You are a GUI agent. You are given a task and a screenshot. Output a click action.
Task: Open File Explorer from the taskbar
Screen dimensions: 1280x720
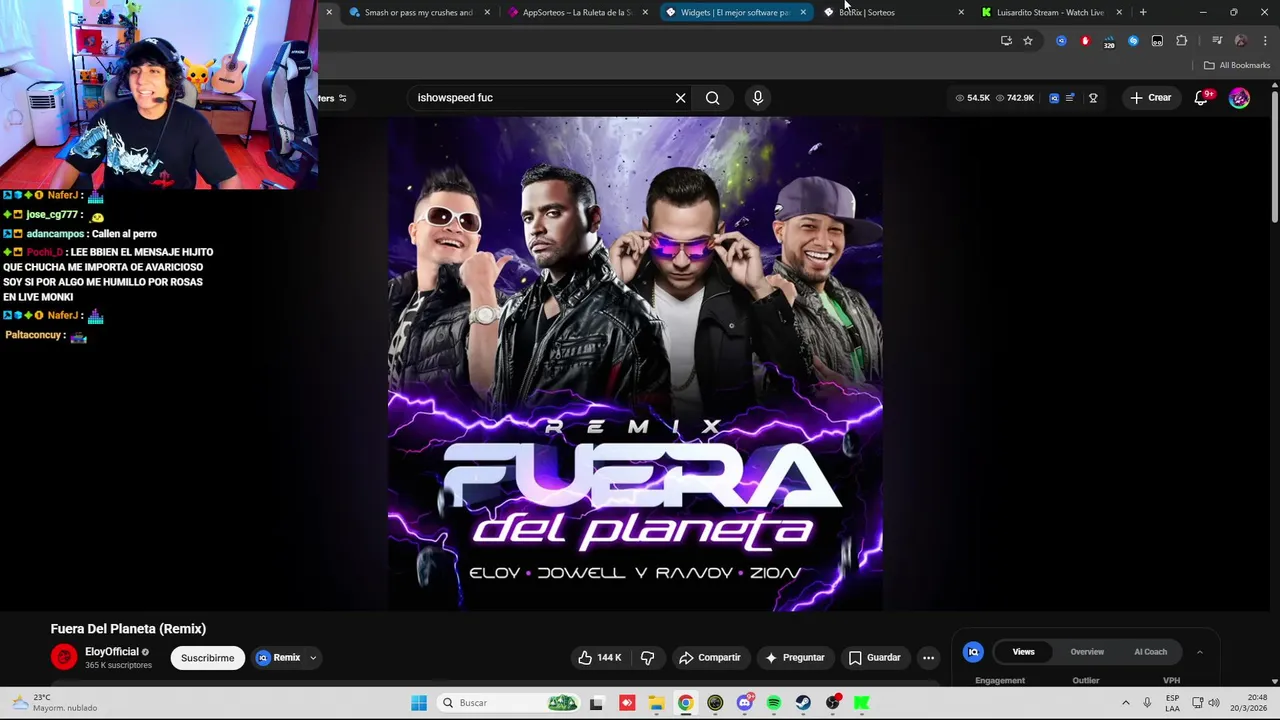656,703
